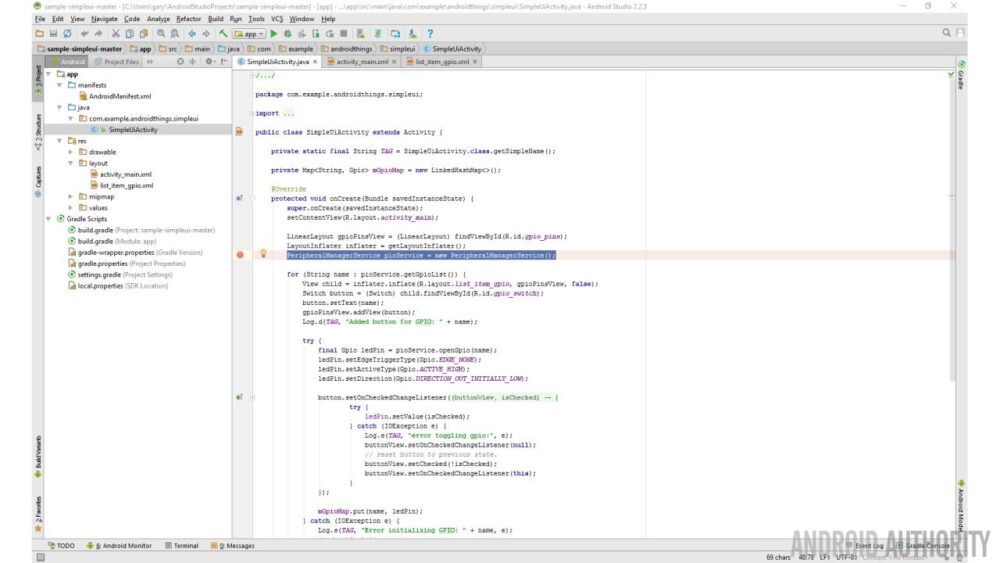Click the lightbulb intention icon in gutter

click(x=263, y=254)
